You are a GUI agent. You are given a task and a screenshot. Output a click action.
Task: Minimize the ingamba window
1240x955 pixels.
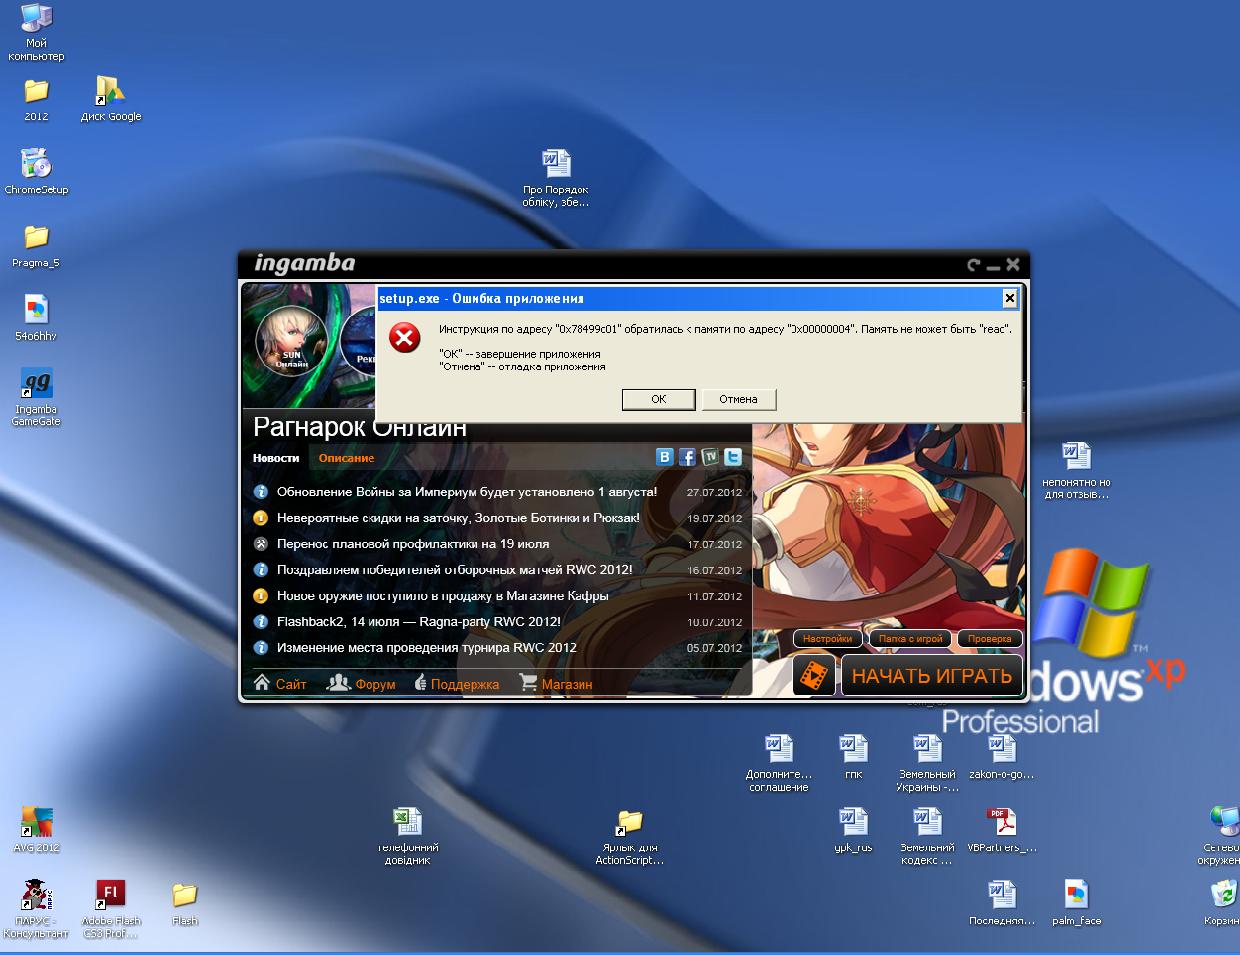pos(993,267)
